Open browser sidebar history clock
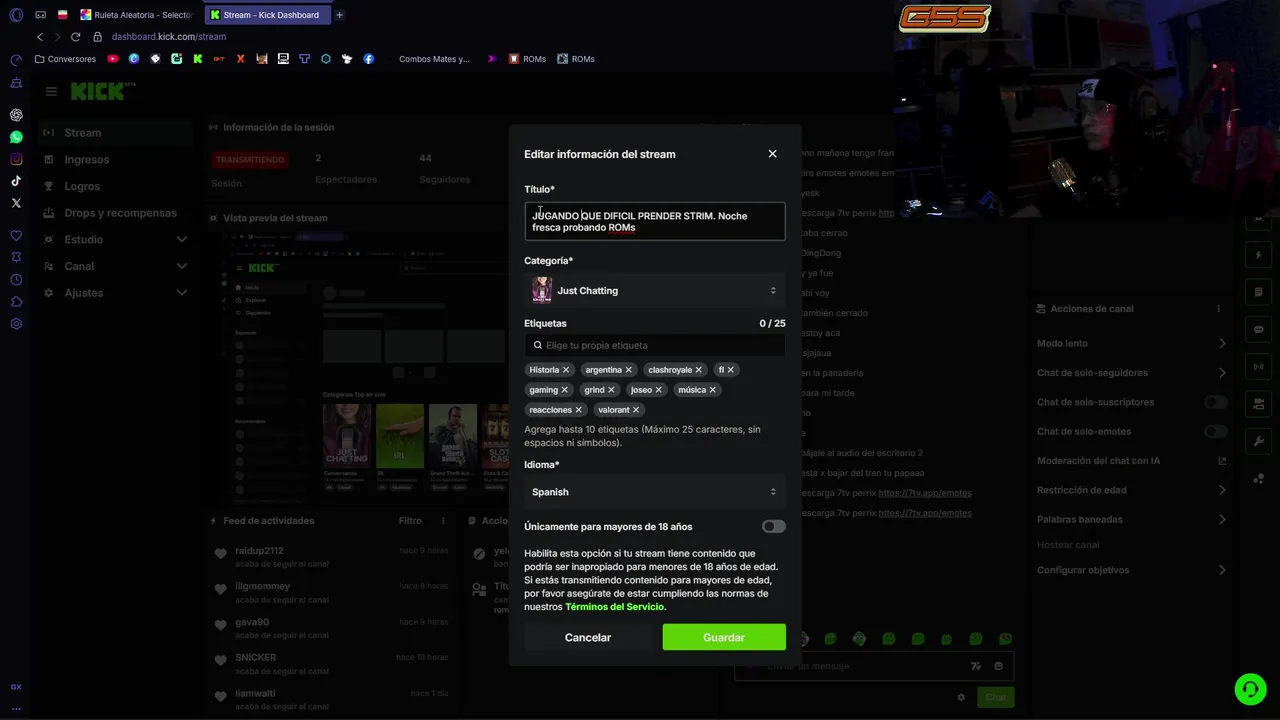1280x720 pixels. 16,280
